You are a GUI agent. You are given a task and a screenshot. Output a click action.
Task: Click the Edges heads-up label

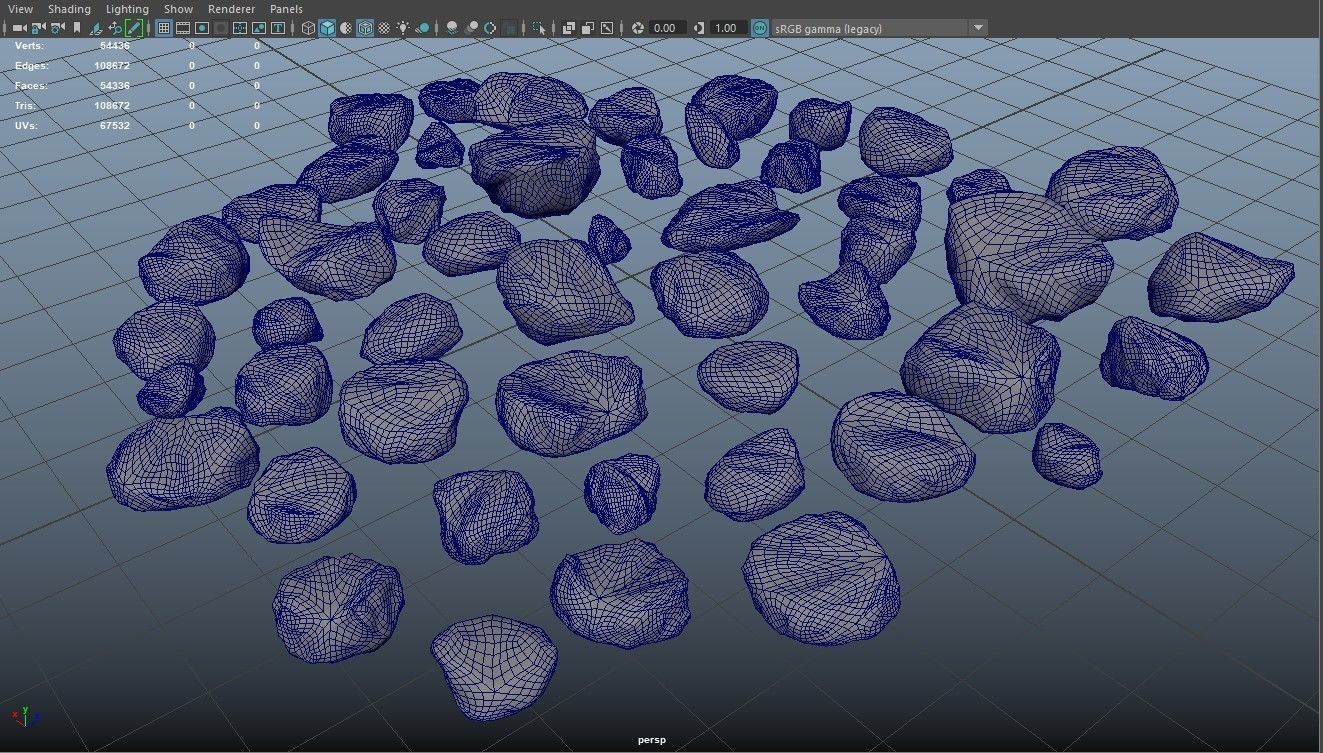click(31, 66)
